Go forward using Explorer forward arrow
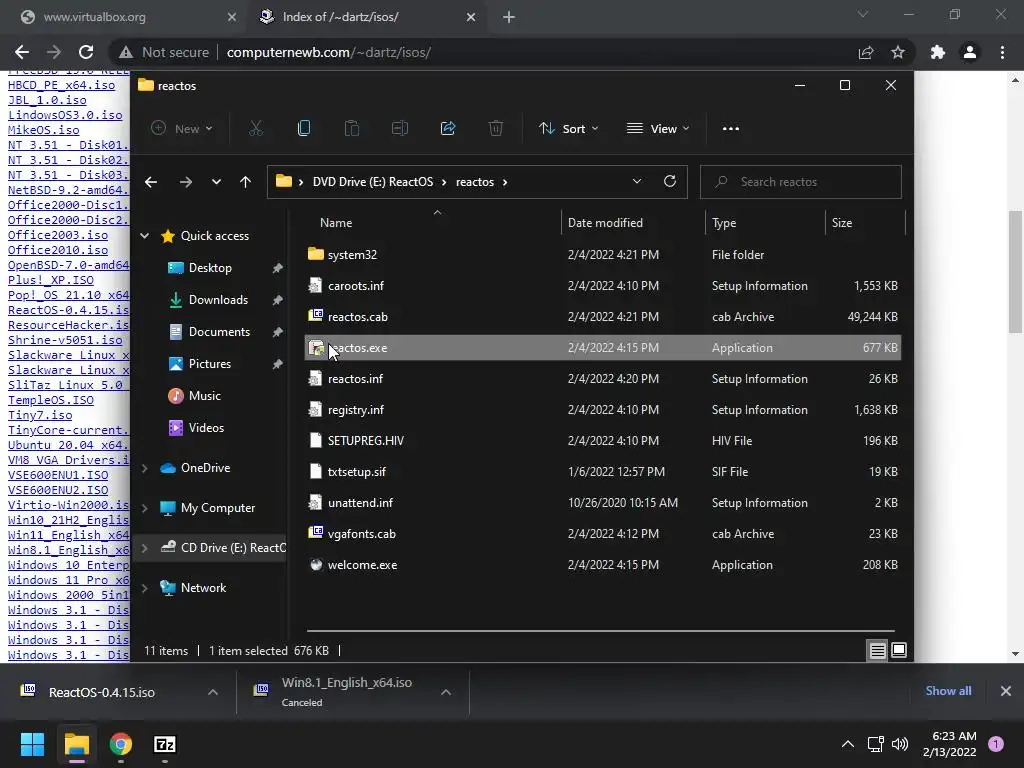1024x768 pixels. [x=185, y=182]
